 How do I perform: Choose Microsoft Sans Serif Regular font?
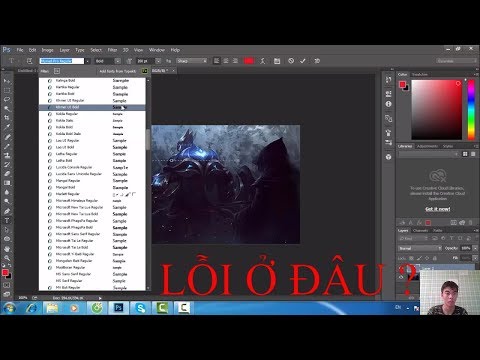point(92,234)
